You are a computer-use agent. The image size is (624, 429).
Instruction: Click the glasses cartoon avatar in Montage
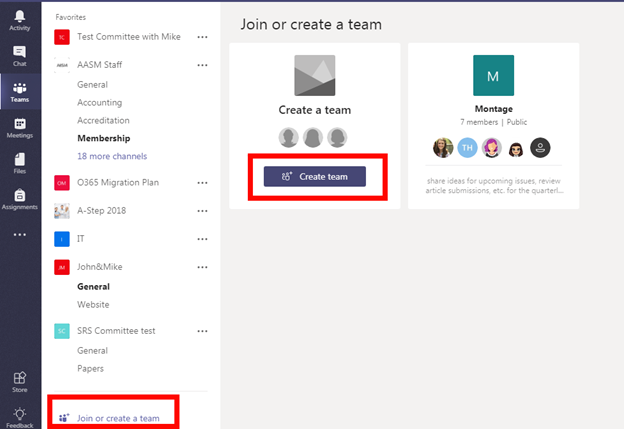516,148
